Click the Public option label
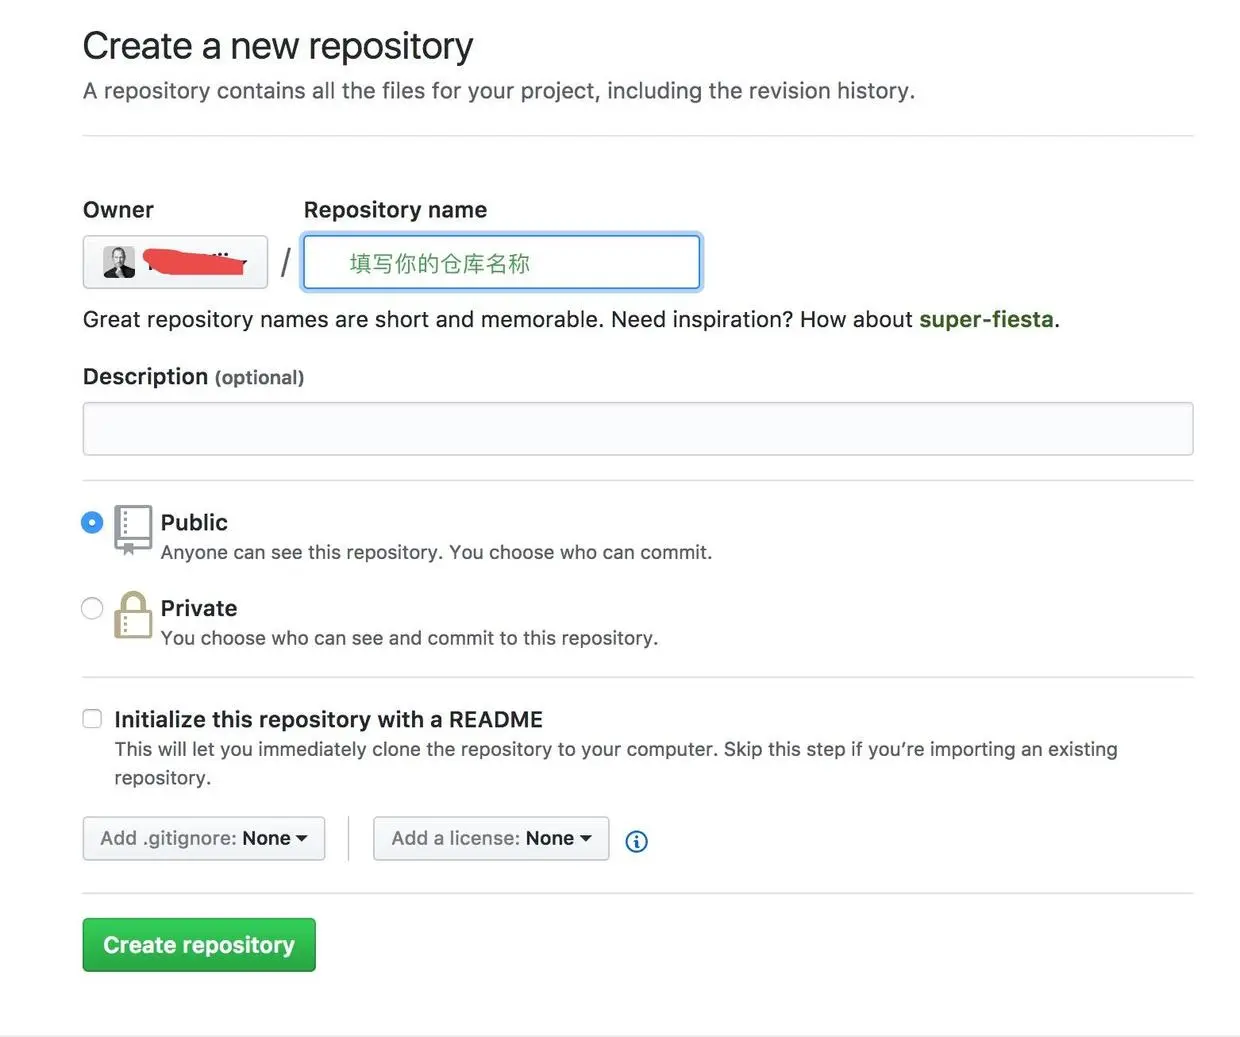The image size is (1240, 1037). 194,522
